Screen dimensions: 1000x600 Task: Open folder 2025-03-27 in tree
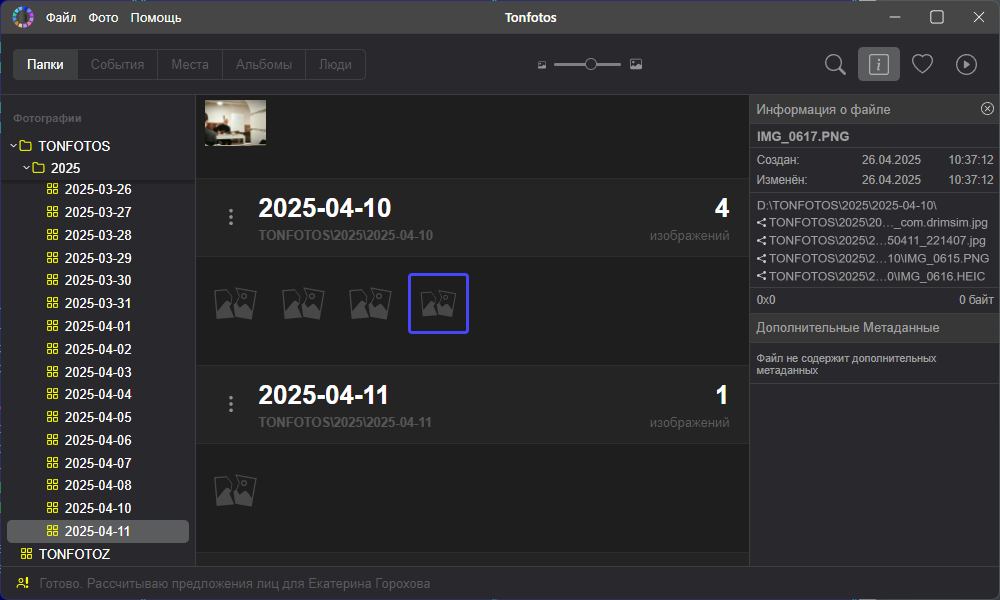(x=98, y=212)
